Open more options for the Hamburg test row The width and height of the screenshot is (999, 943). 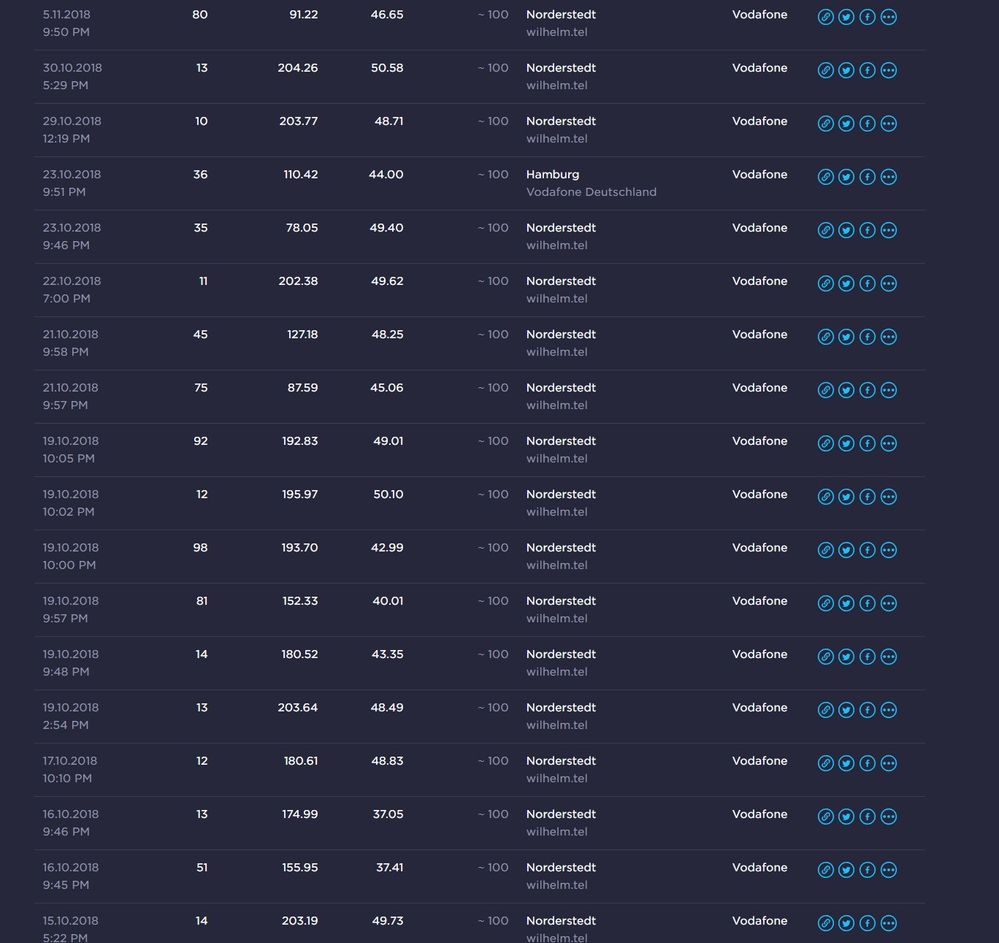889,177
